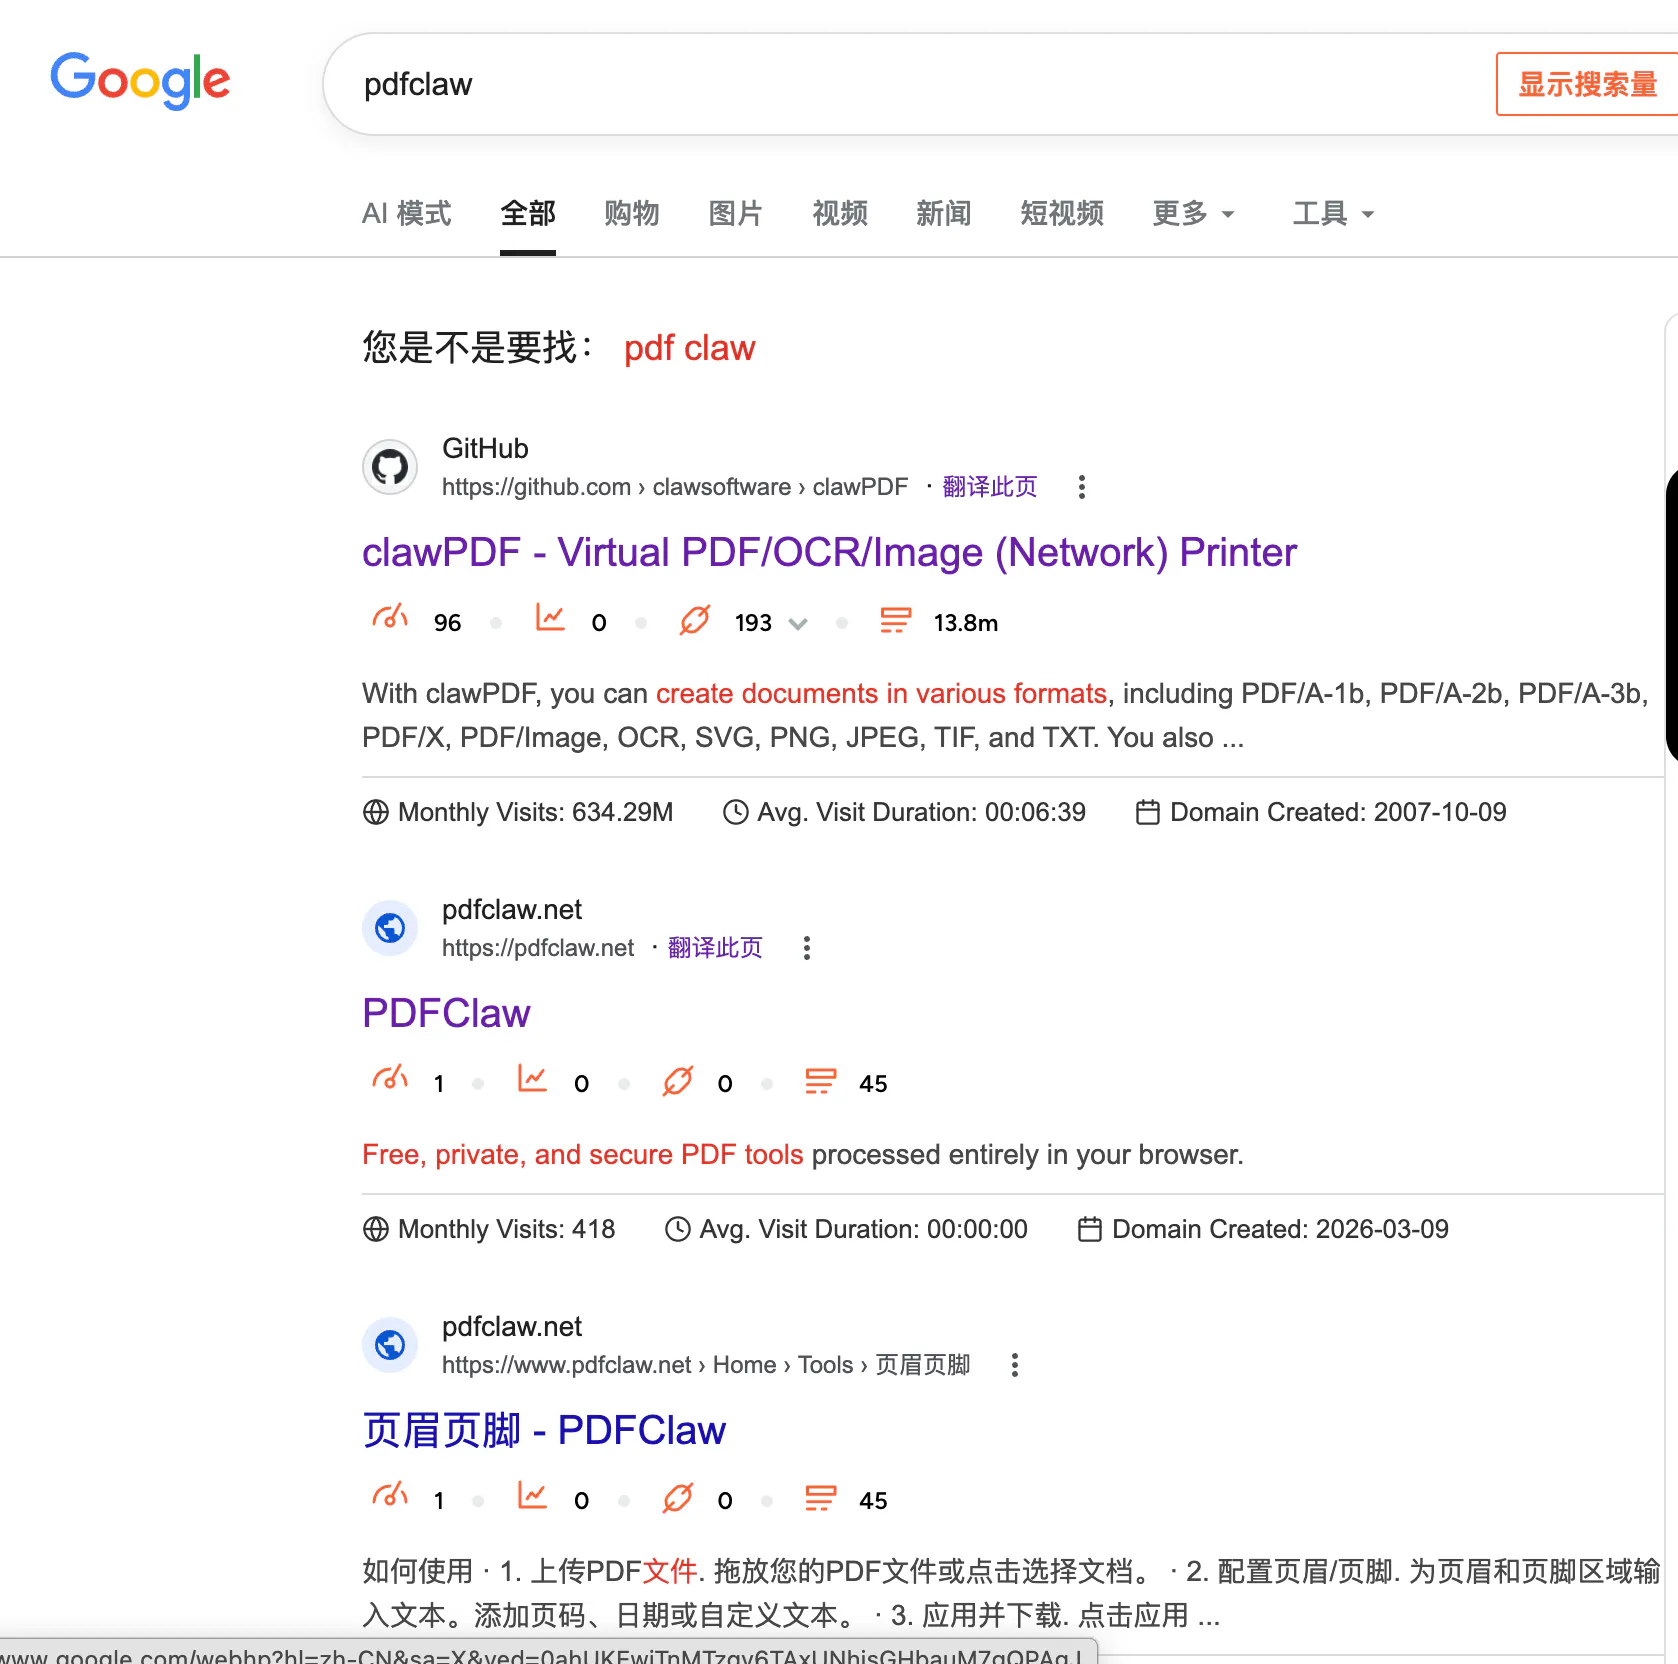The width and height of the screenshot is (1678, 1664).
Task: Click the globe icon beside Monthly Visits: 634.29M
Action: [376, 812]
